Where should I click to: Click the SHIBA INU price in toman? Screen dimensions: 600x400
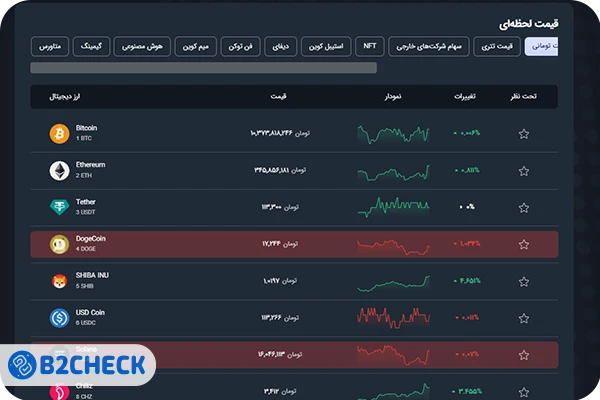(x=280, y=281)
